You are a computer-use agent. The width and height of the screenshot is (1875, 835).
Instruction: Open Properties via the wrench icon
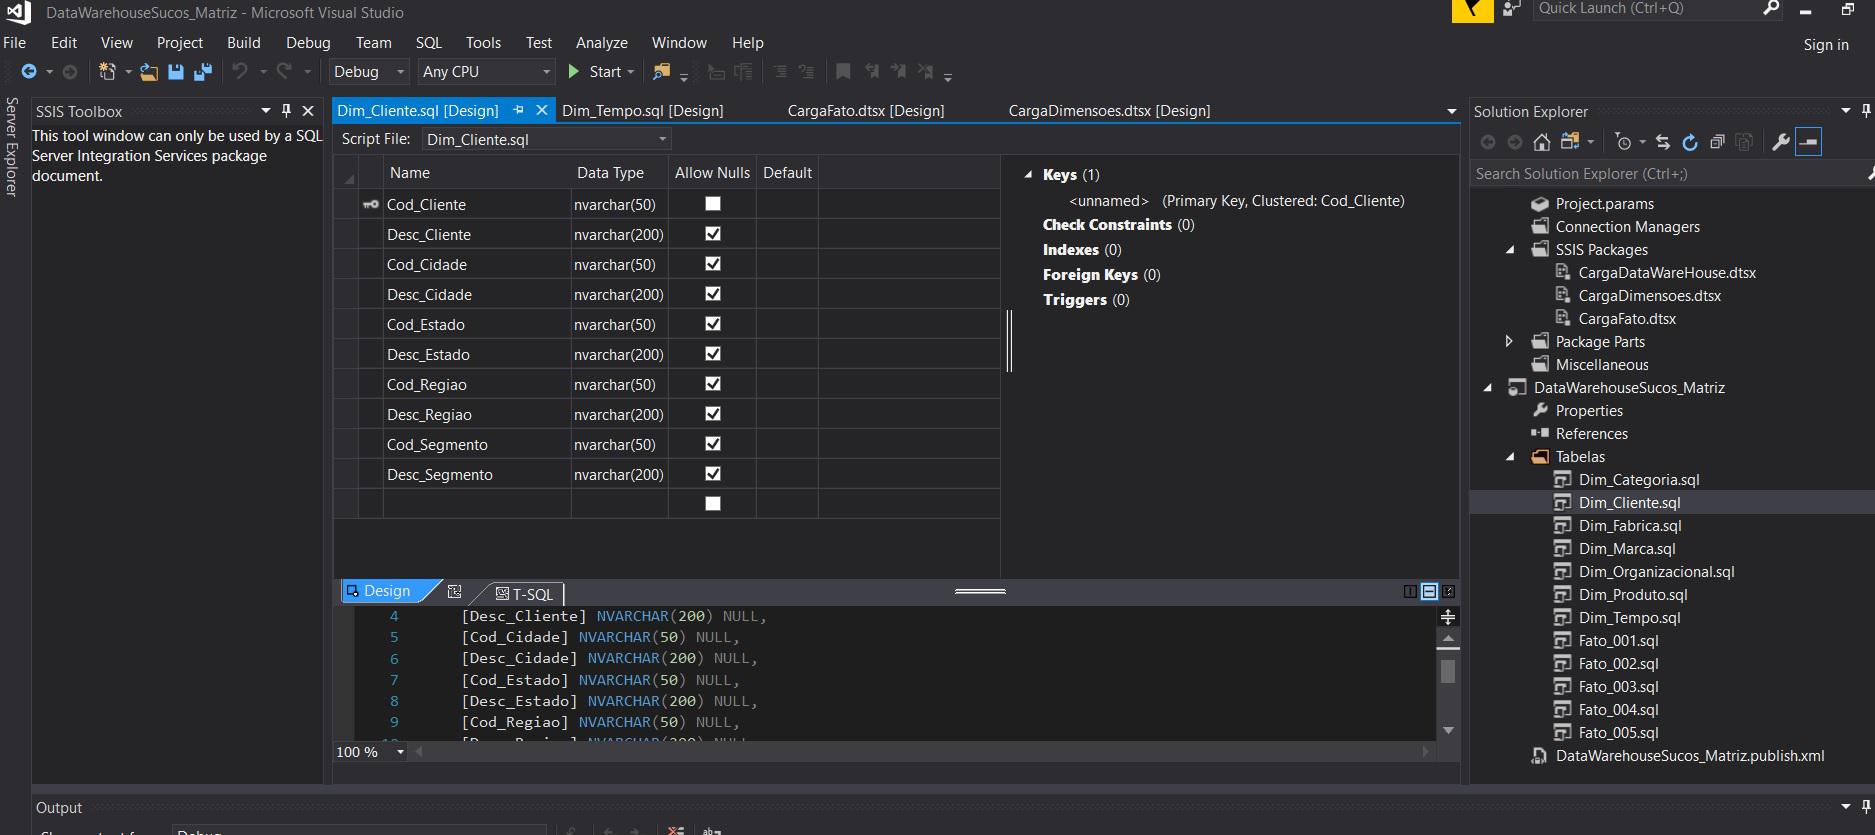point(1780,142)
